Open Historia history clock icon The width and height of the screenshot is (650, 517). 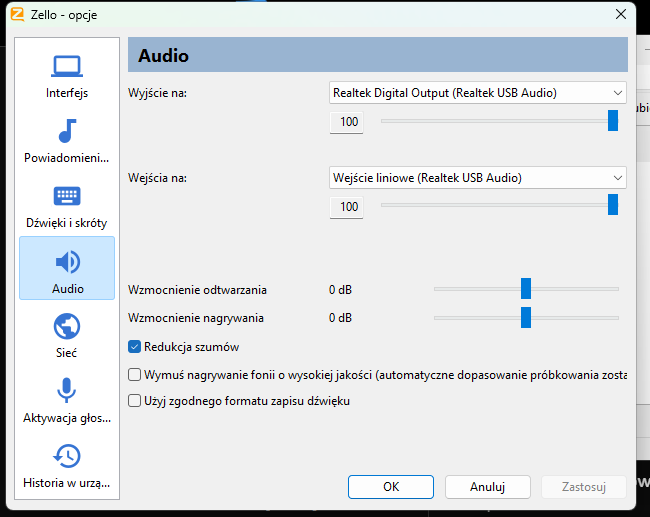pos(67,456)
